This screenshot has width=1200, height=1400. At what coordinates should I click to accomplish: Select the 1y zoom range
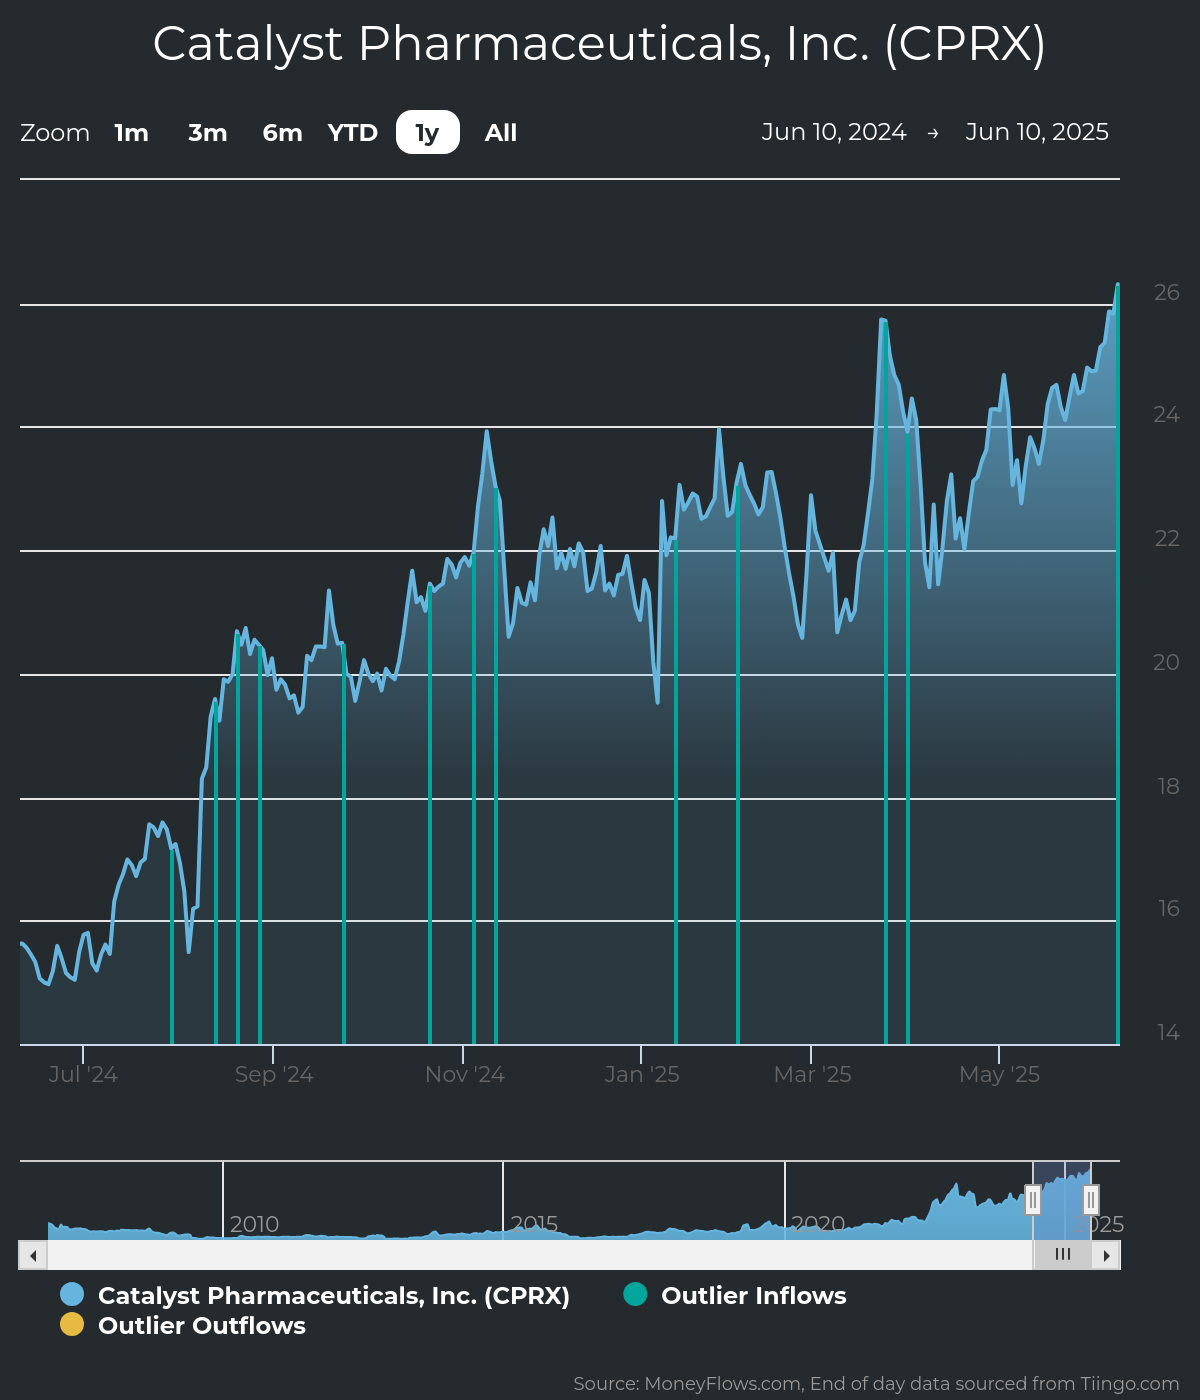click(428, 132)
